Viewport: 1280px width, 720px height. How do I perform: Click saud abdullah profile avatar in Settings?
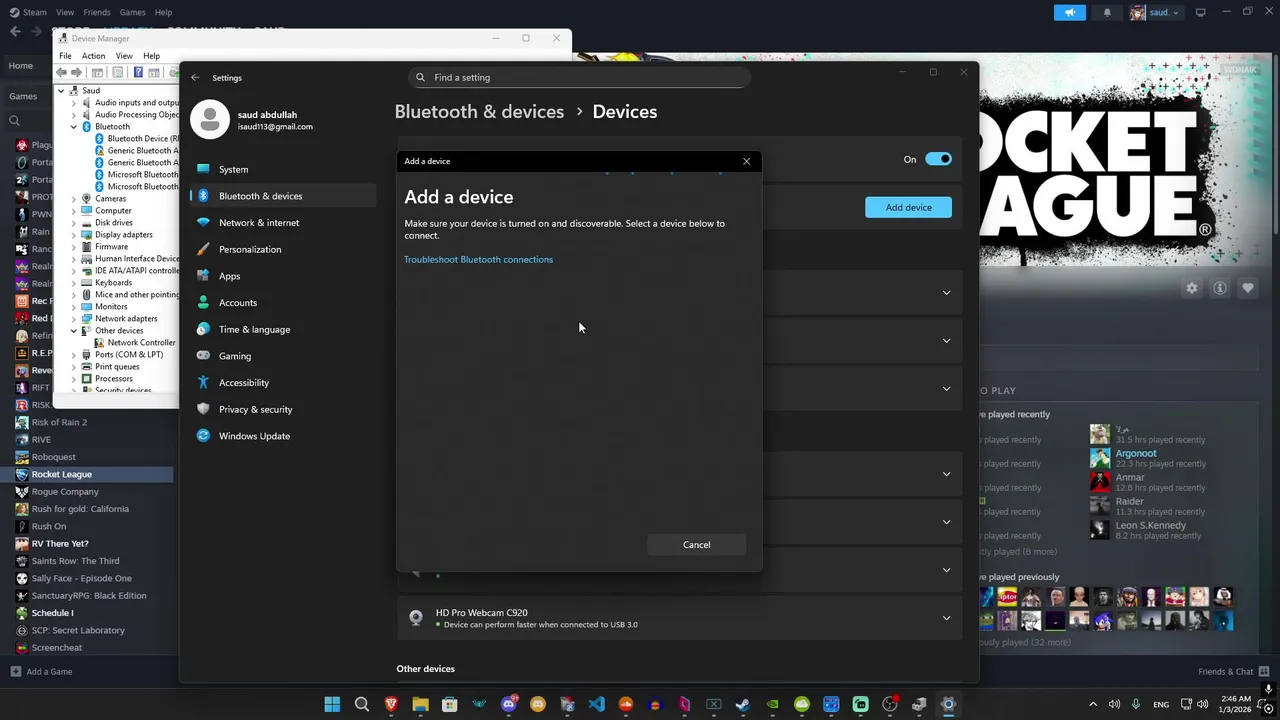click(x=209, y=119)
